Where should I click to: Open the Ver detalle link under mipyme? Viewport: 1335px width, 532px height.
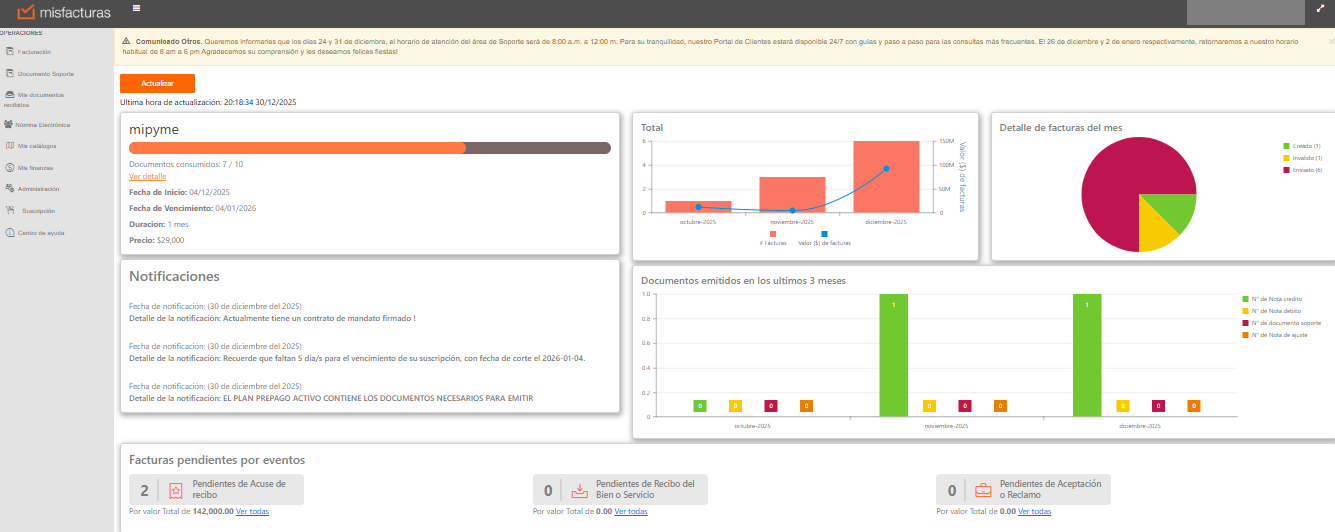tap(148, 176)
